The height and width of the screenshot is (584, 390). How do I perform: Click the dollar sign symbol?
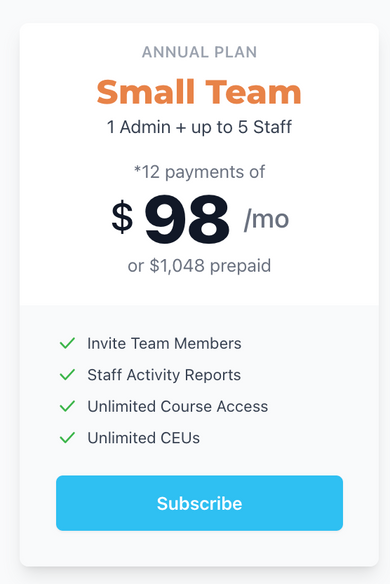click(x=122, y=217)
